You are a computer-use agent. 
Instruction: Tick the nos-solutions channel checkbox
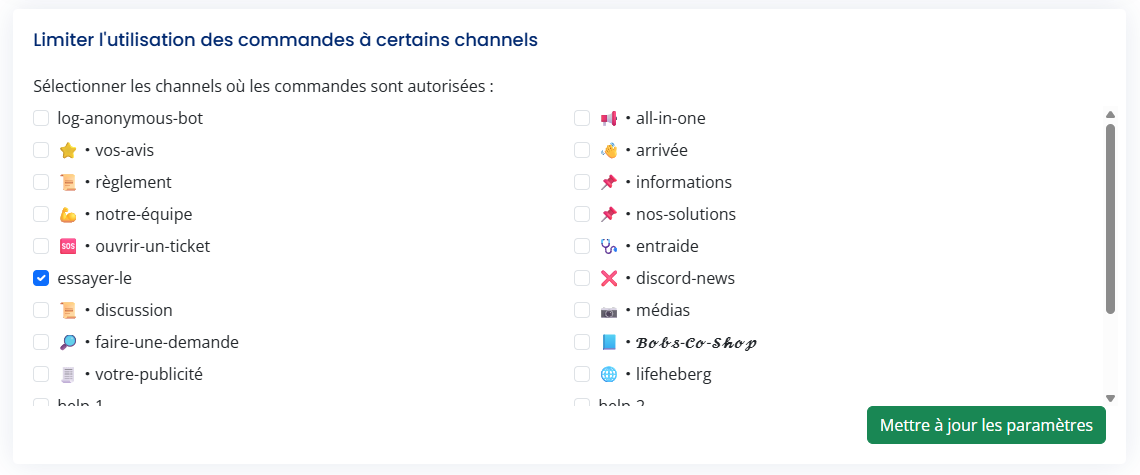[x=582, y=214]
